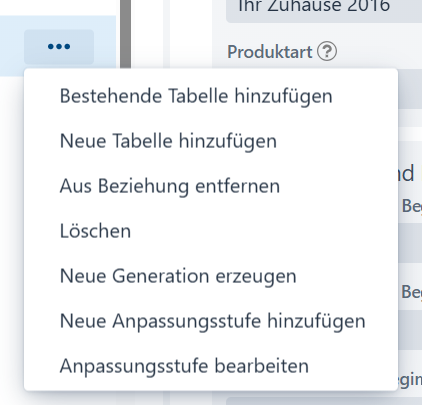Click the gray vertical panel divider bar
Viewport: 422px width, 405px height.
click(x=125, y=34)
